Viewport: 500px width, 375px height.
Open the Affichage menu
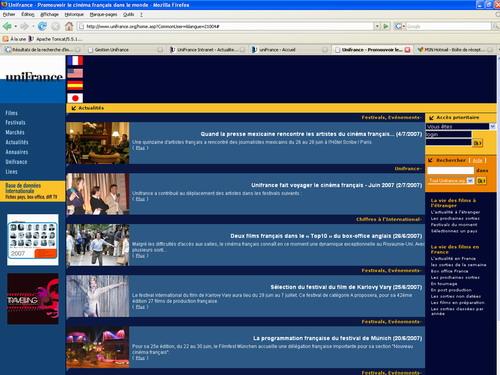coord(49,14)
